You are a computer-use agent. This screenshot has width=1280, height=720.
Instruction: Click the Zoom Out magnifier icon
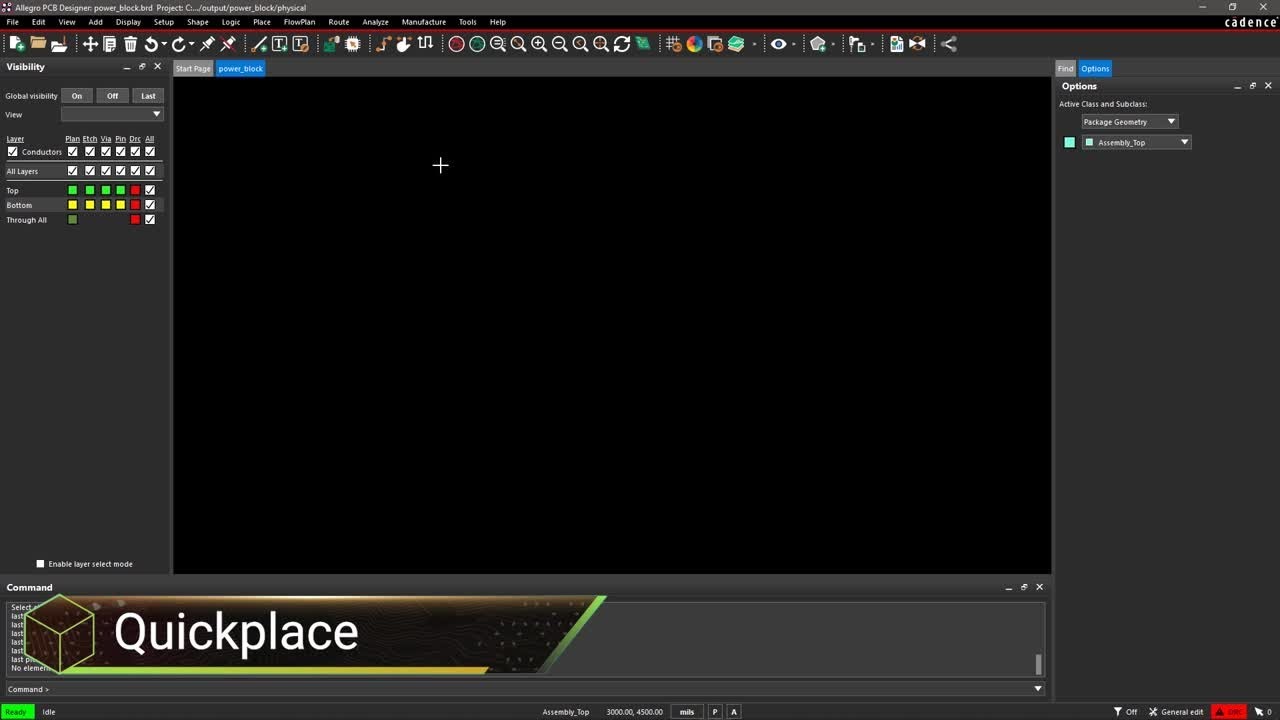pos(560,44)
